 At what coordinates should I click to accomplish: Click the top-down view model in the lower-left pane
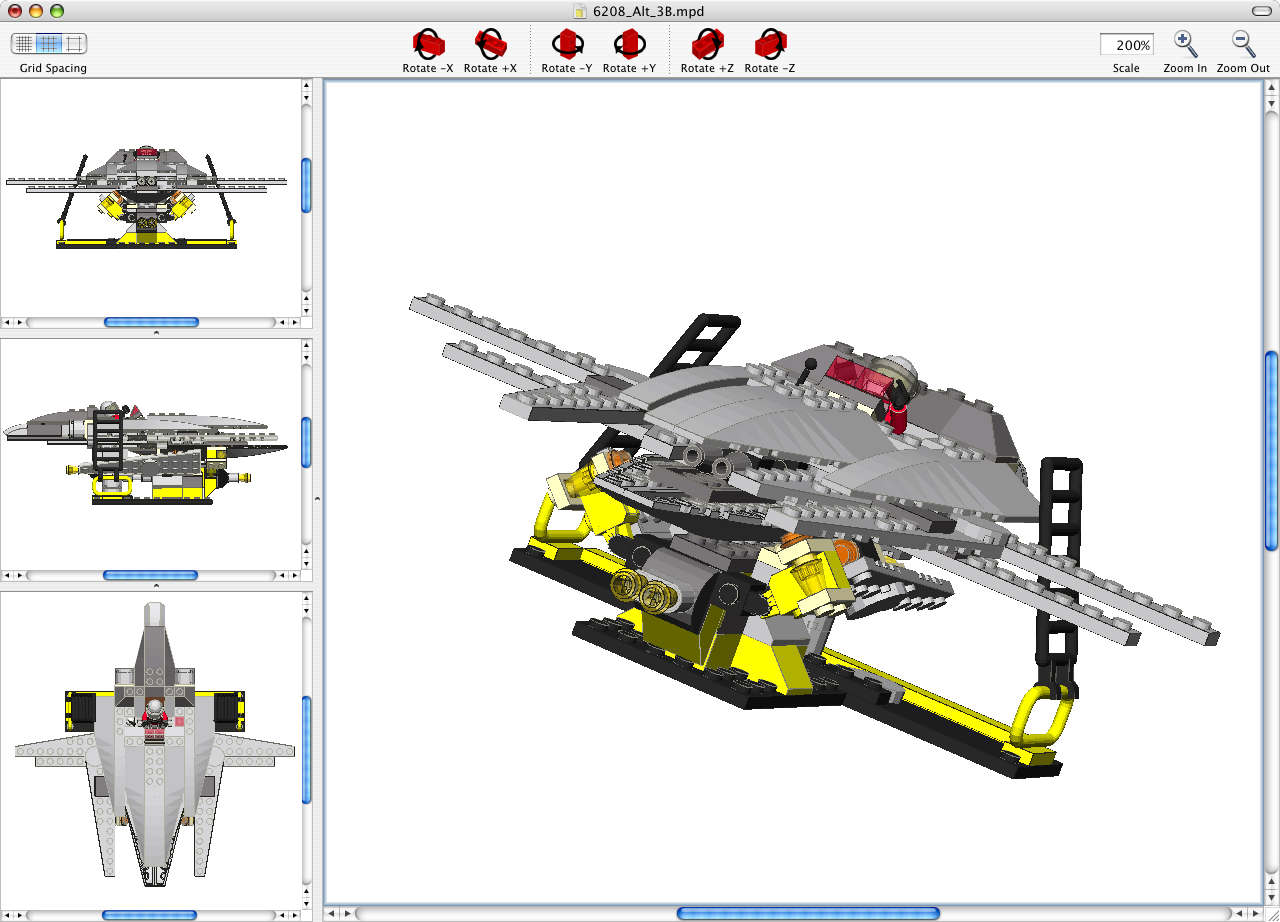pos(154,745)
